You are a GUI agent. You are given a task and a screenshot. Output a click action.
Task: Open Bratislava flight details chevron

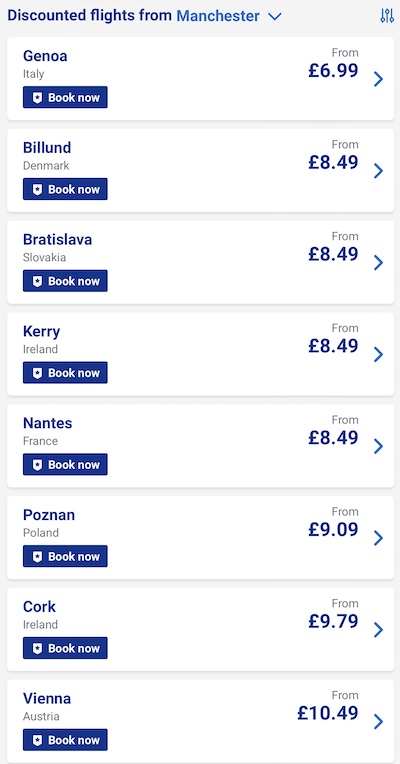[379, 263]
